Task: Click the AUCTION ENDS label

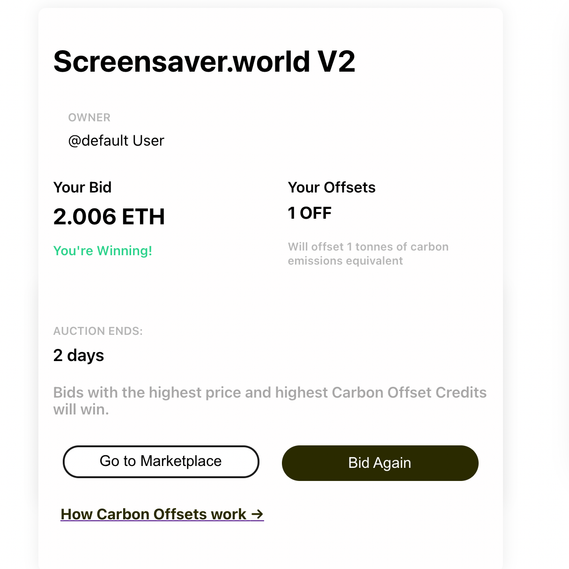Action: (x=98, y=331)
